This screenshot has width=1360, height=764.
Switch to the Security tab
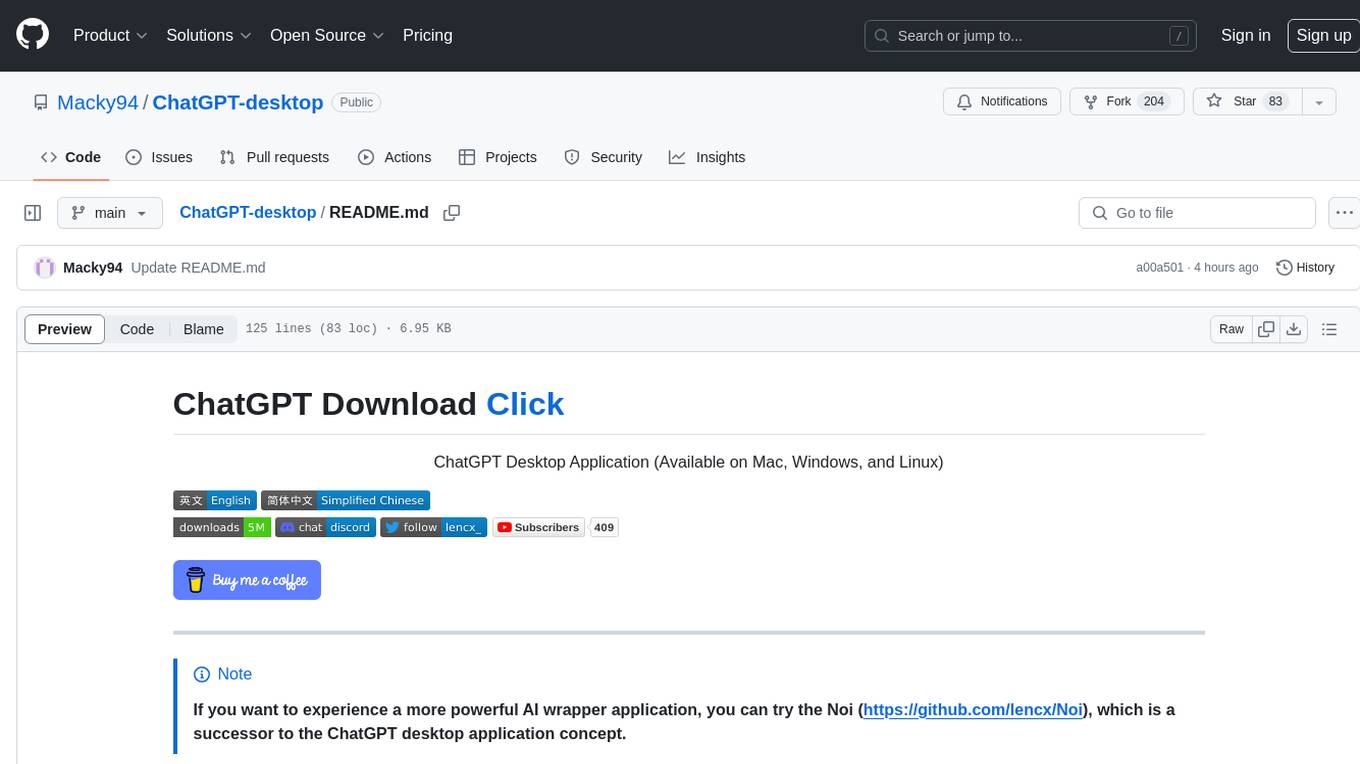click(x=603, y=157)
